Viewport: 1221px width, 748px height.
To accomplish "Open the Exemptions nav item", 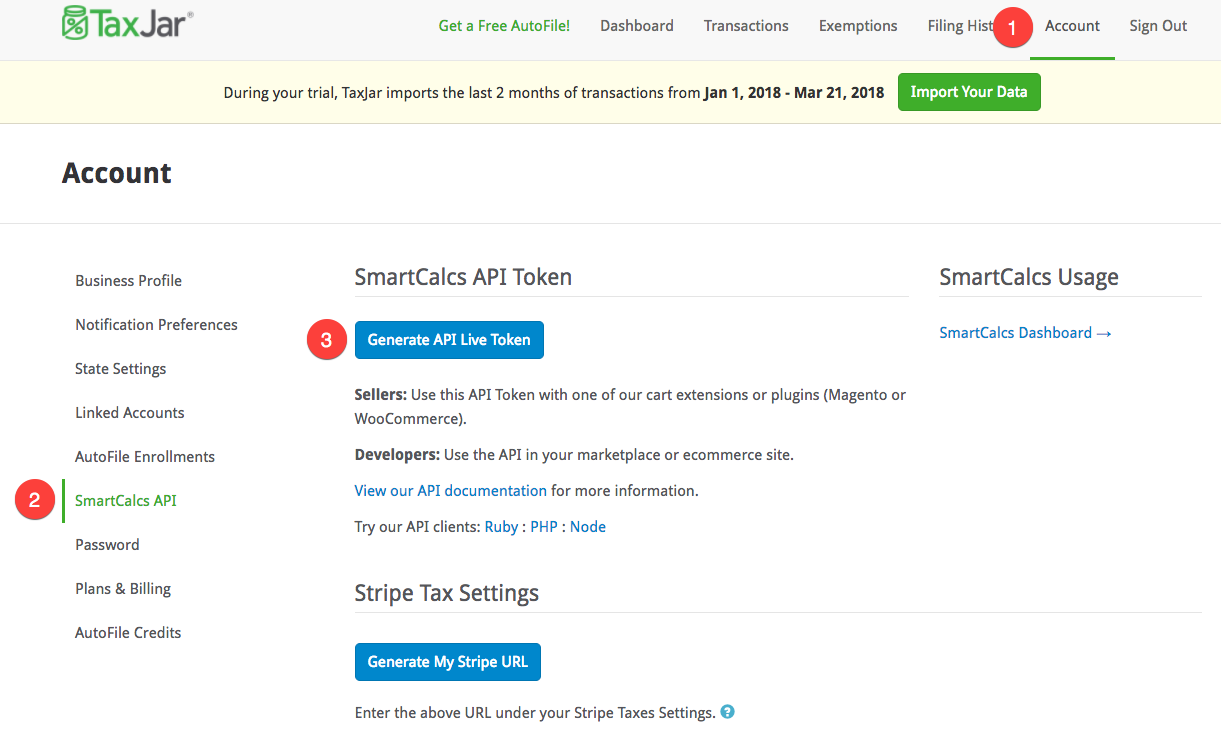I will coord(858,26).
